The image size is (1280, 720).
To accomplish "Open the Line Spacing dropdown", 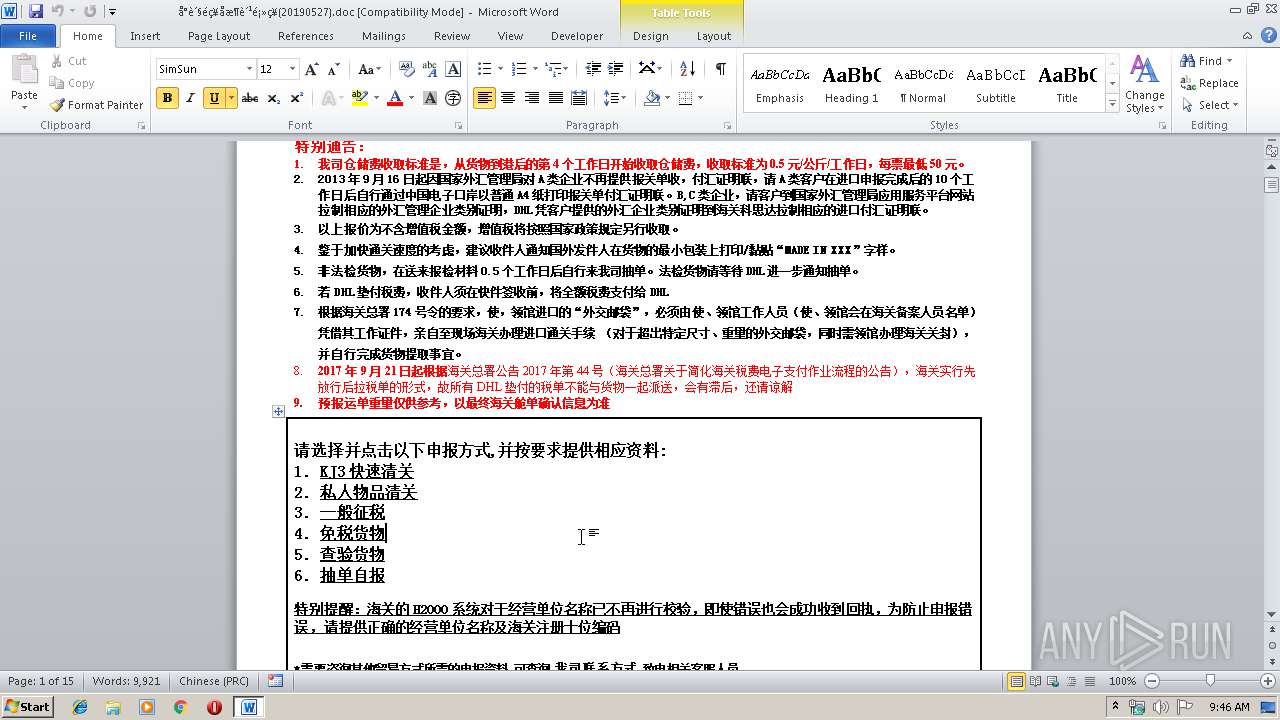I will pos(615,98).
